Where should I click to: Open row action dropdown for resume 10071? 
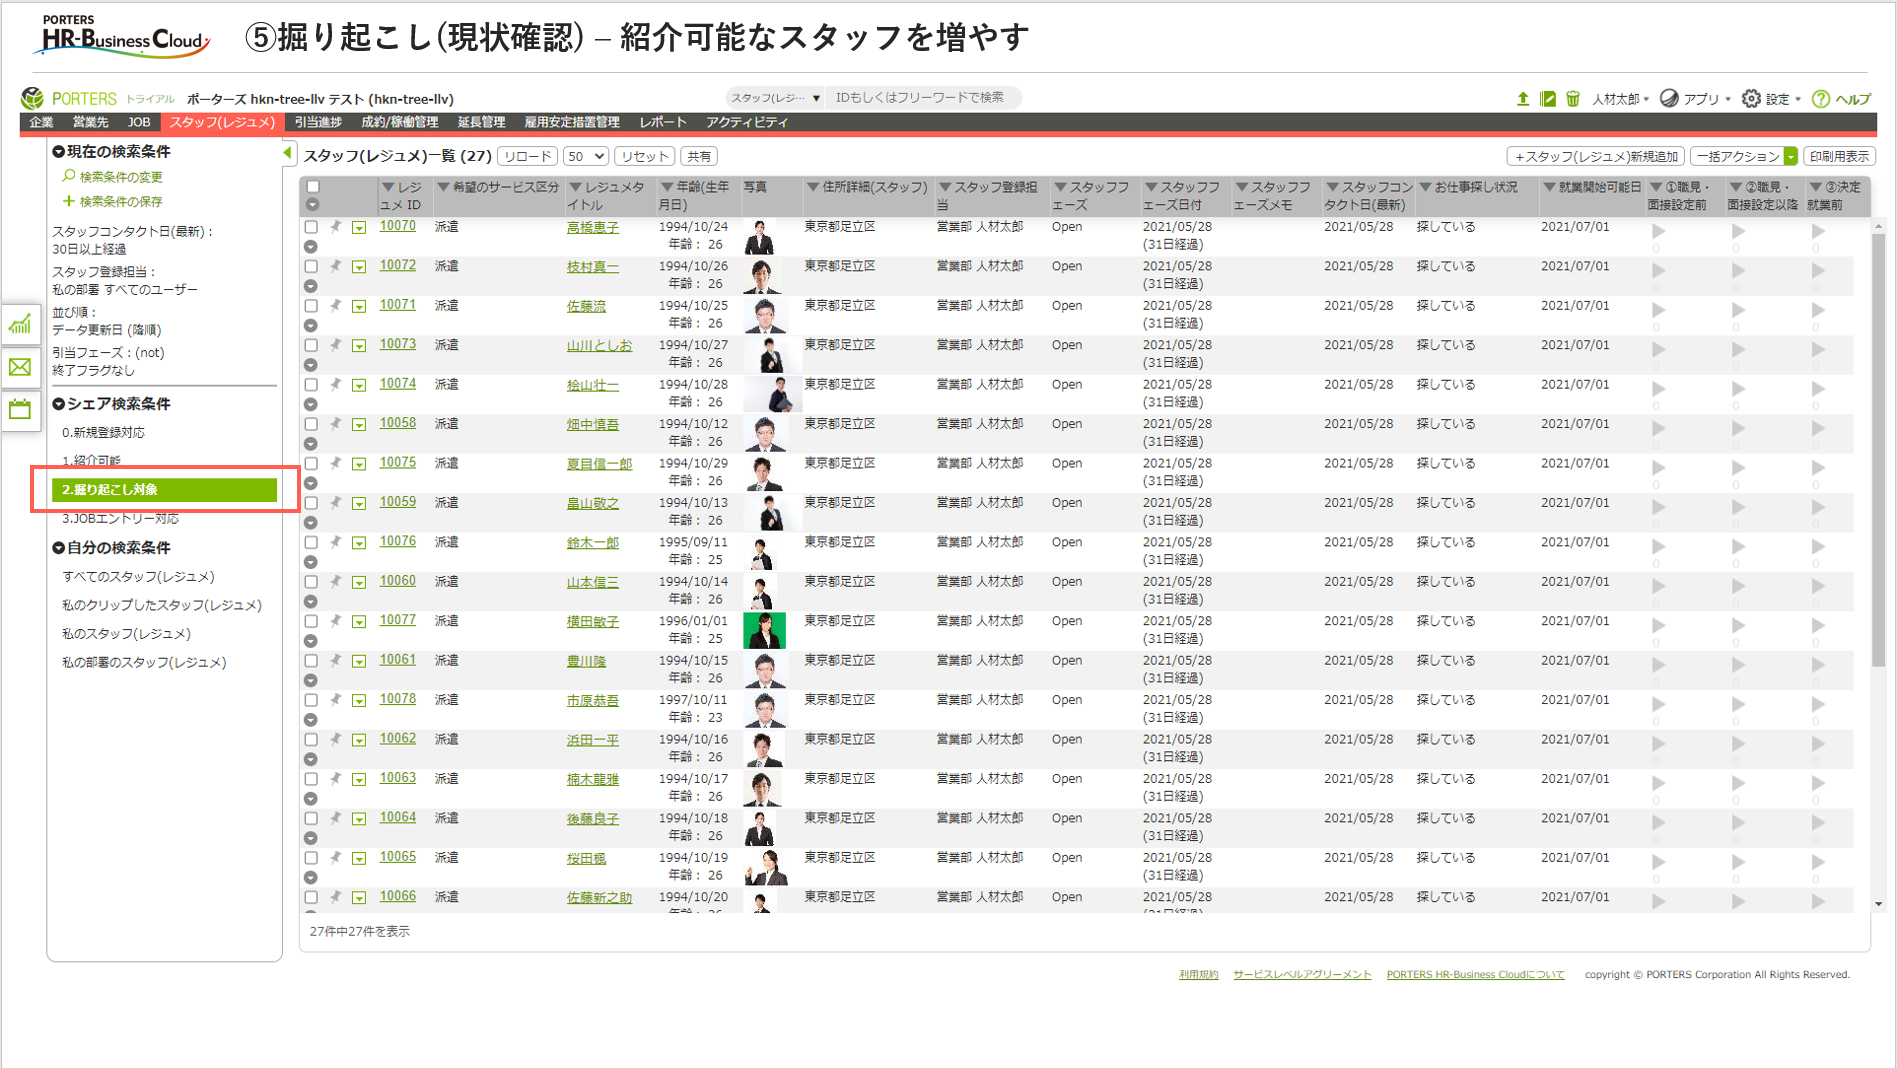(359, 307)
